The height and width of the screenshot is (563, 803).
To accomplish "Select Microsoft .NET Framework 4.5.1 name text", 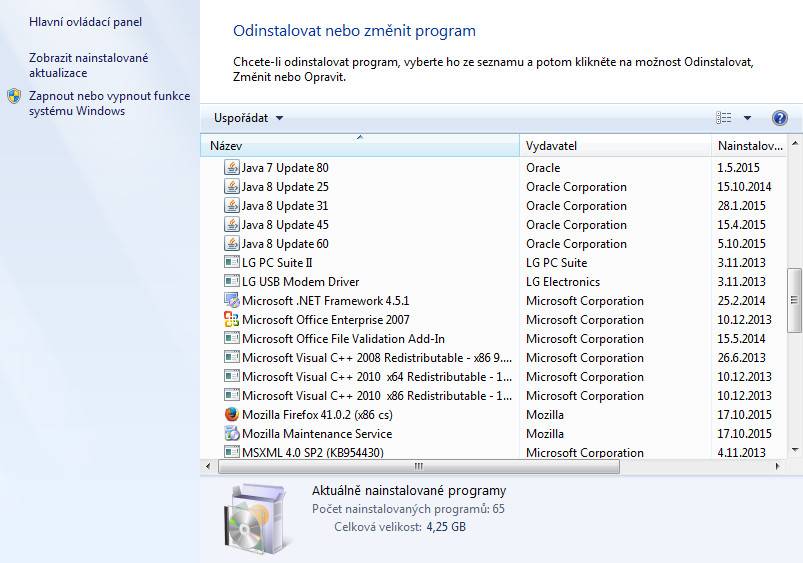I will pyautogui.click(x=326, y=300).
